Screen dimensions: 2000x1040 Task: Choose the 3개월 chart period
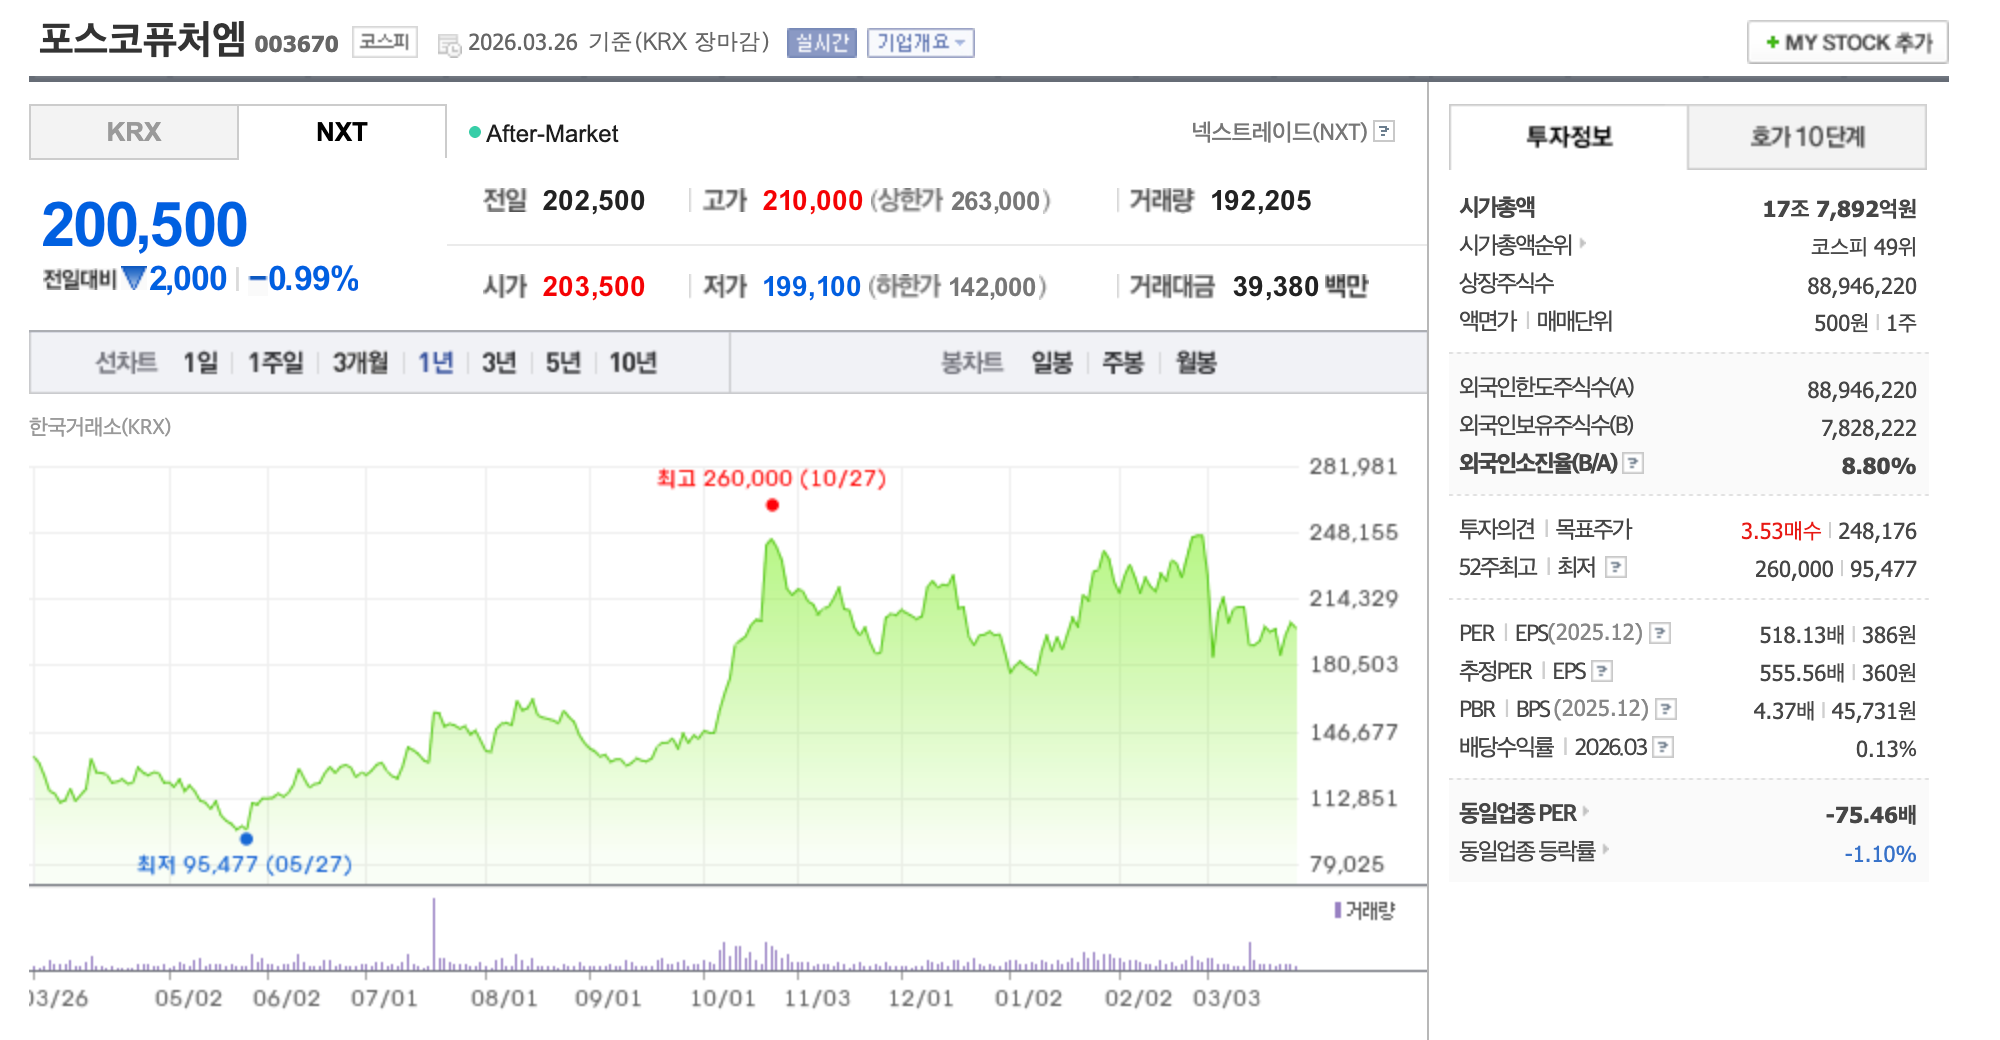pos(360,362)
